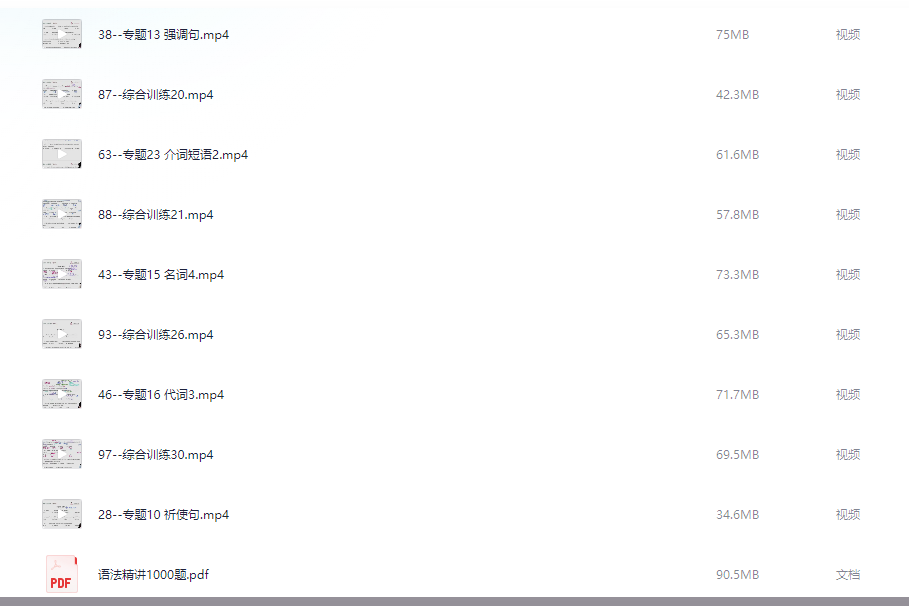Select file name 63--专题23 介词短语2.mp4

pos(173,155)
